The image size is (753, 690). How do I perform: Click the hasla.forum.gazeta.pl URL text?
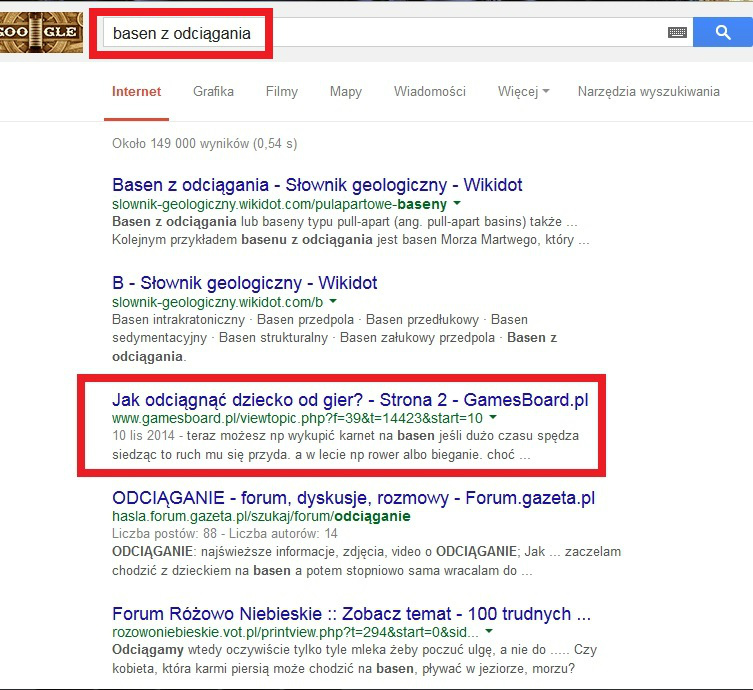point(261,516)
